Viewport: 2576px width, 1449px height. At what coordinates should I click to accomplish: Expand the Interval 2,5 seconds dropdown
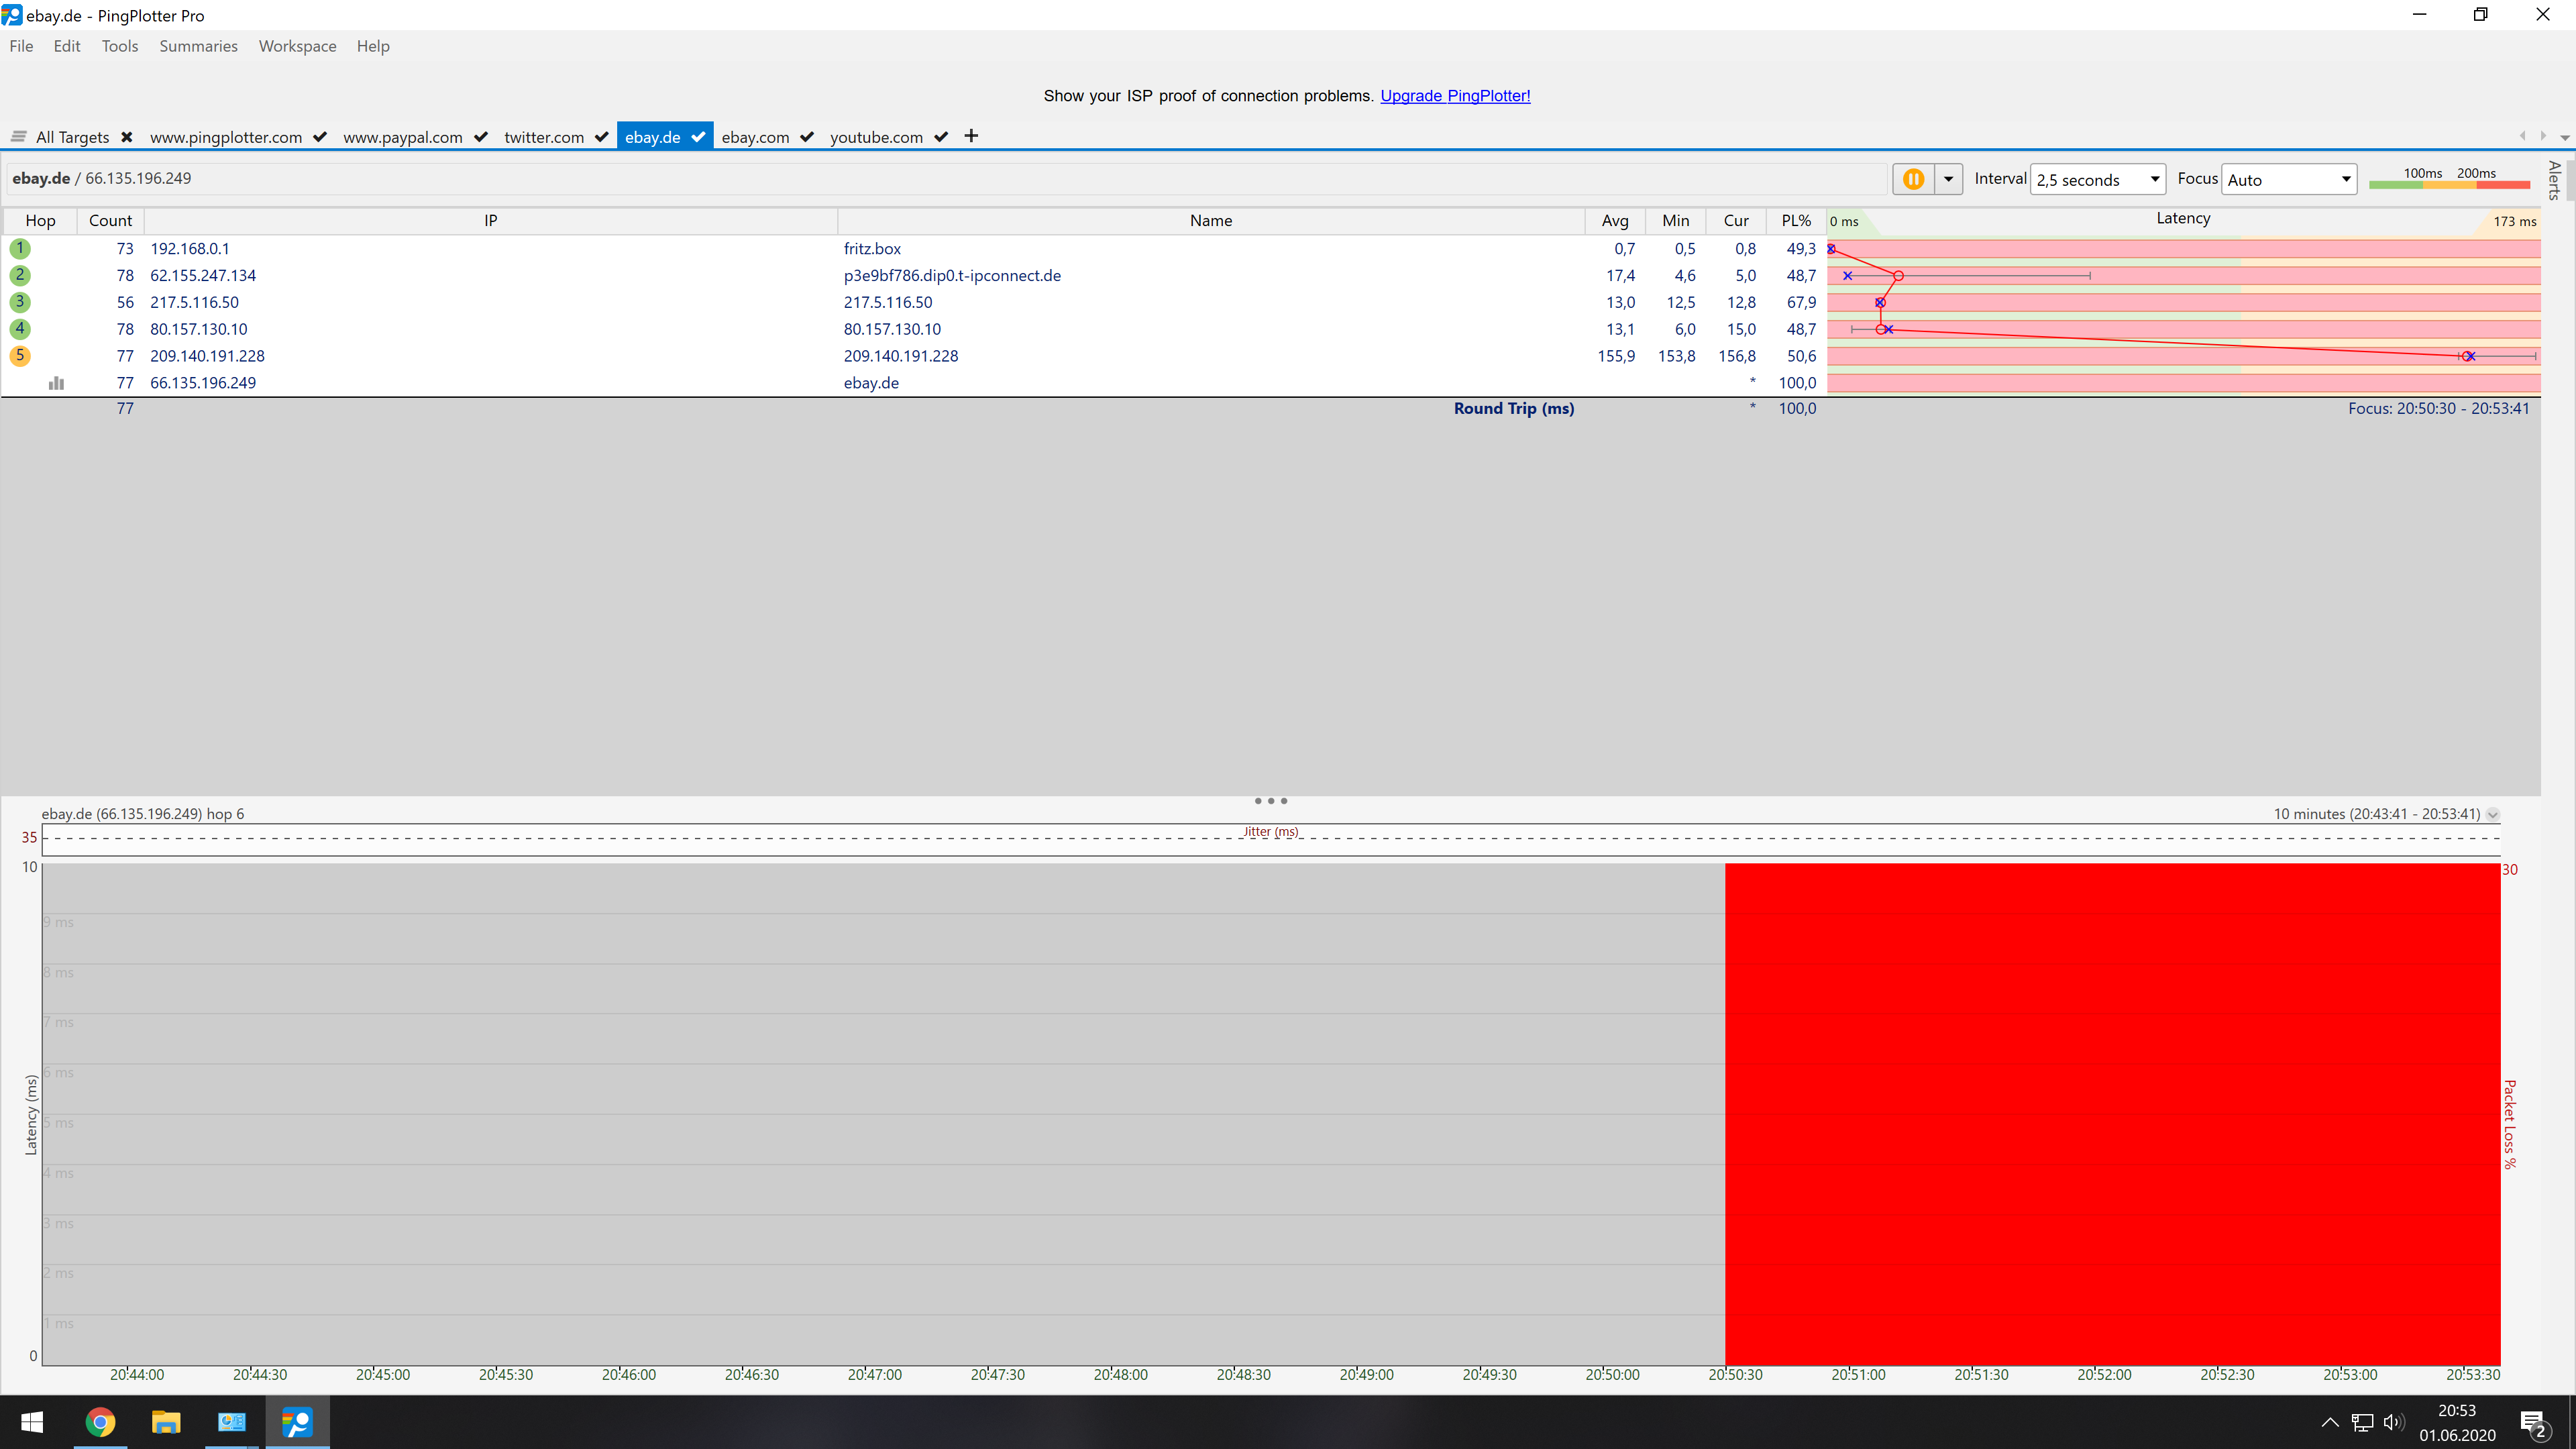tap(2097, 180)
